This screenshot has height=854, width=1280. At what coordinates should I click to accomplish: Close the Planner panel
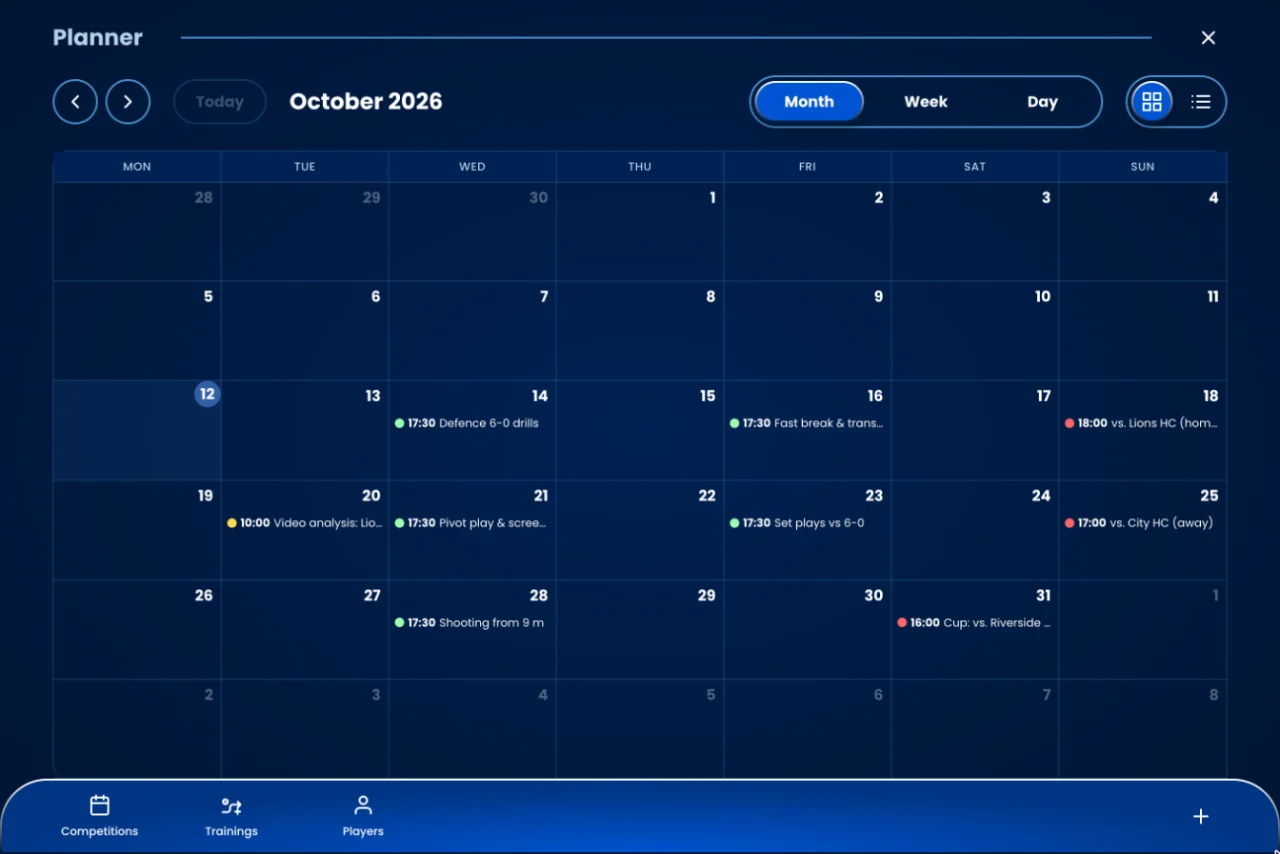click(1208, 38)
